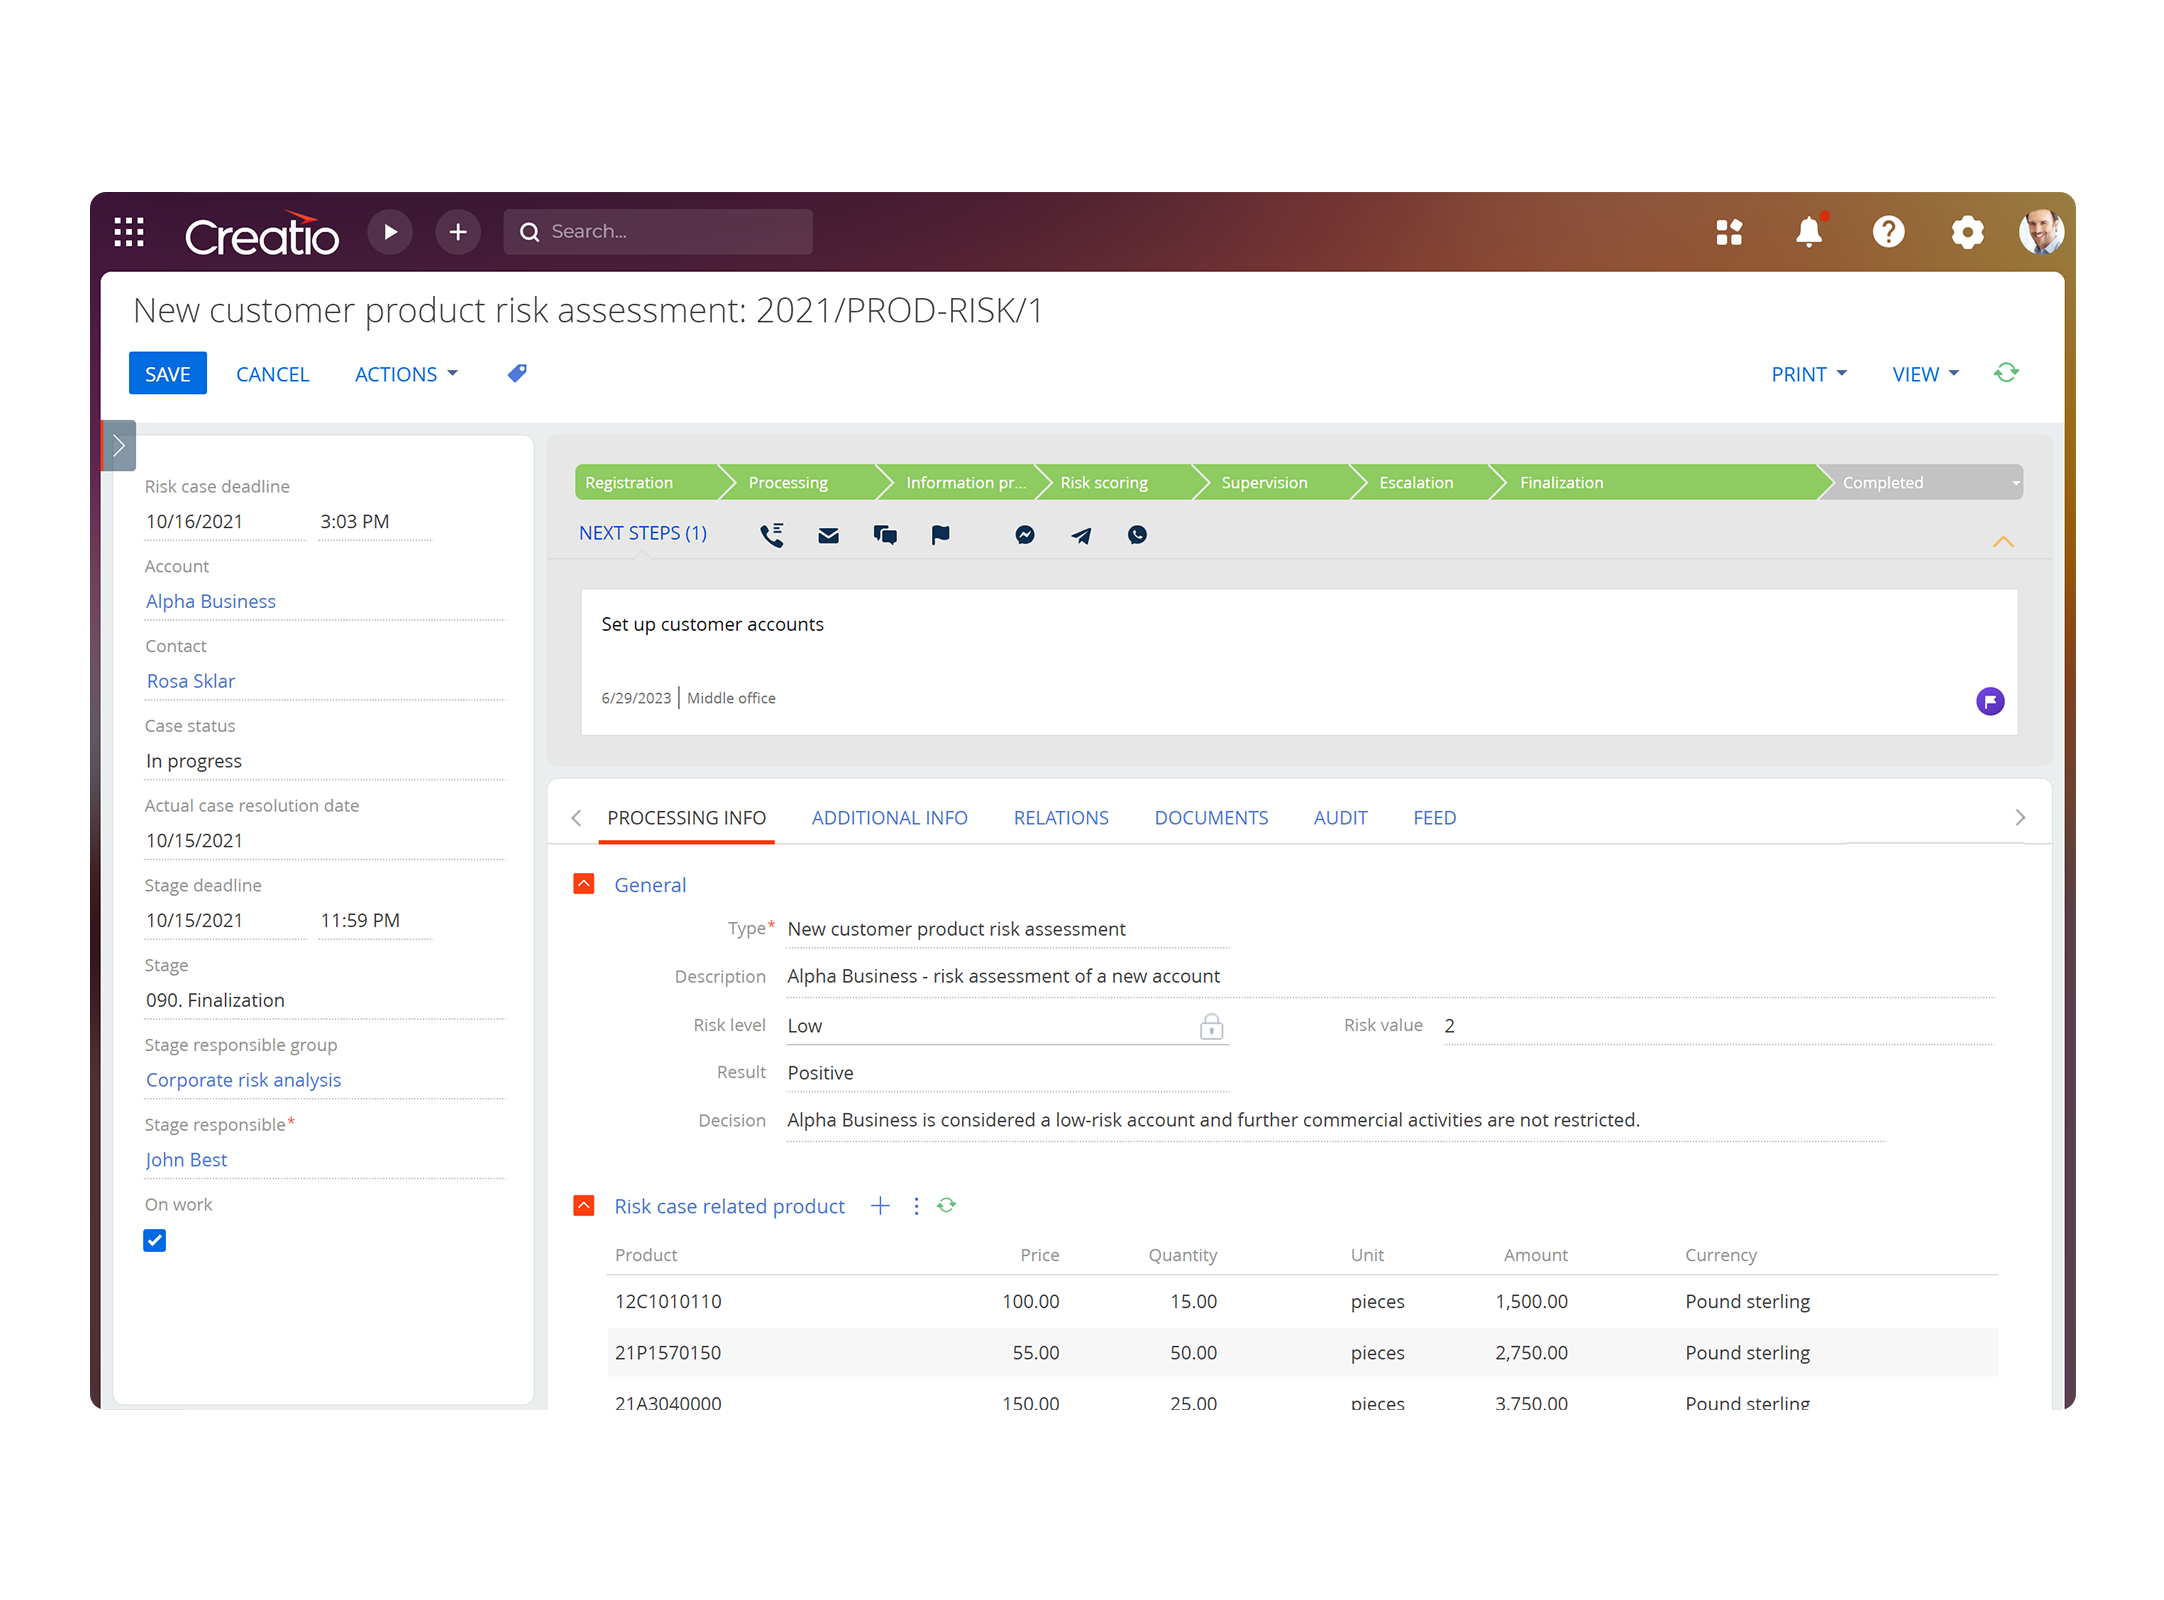Open the application grid menu icon
Image resolution: width=2164 pixels, height=1600 pixels.
tap(129, 232)
